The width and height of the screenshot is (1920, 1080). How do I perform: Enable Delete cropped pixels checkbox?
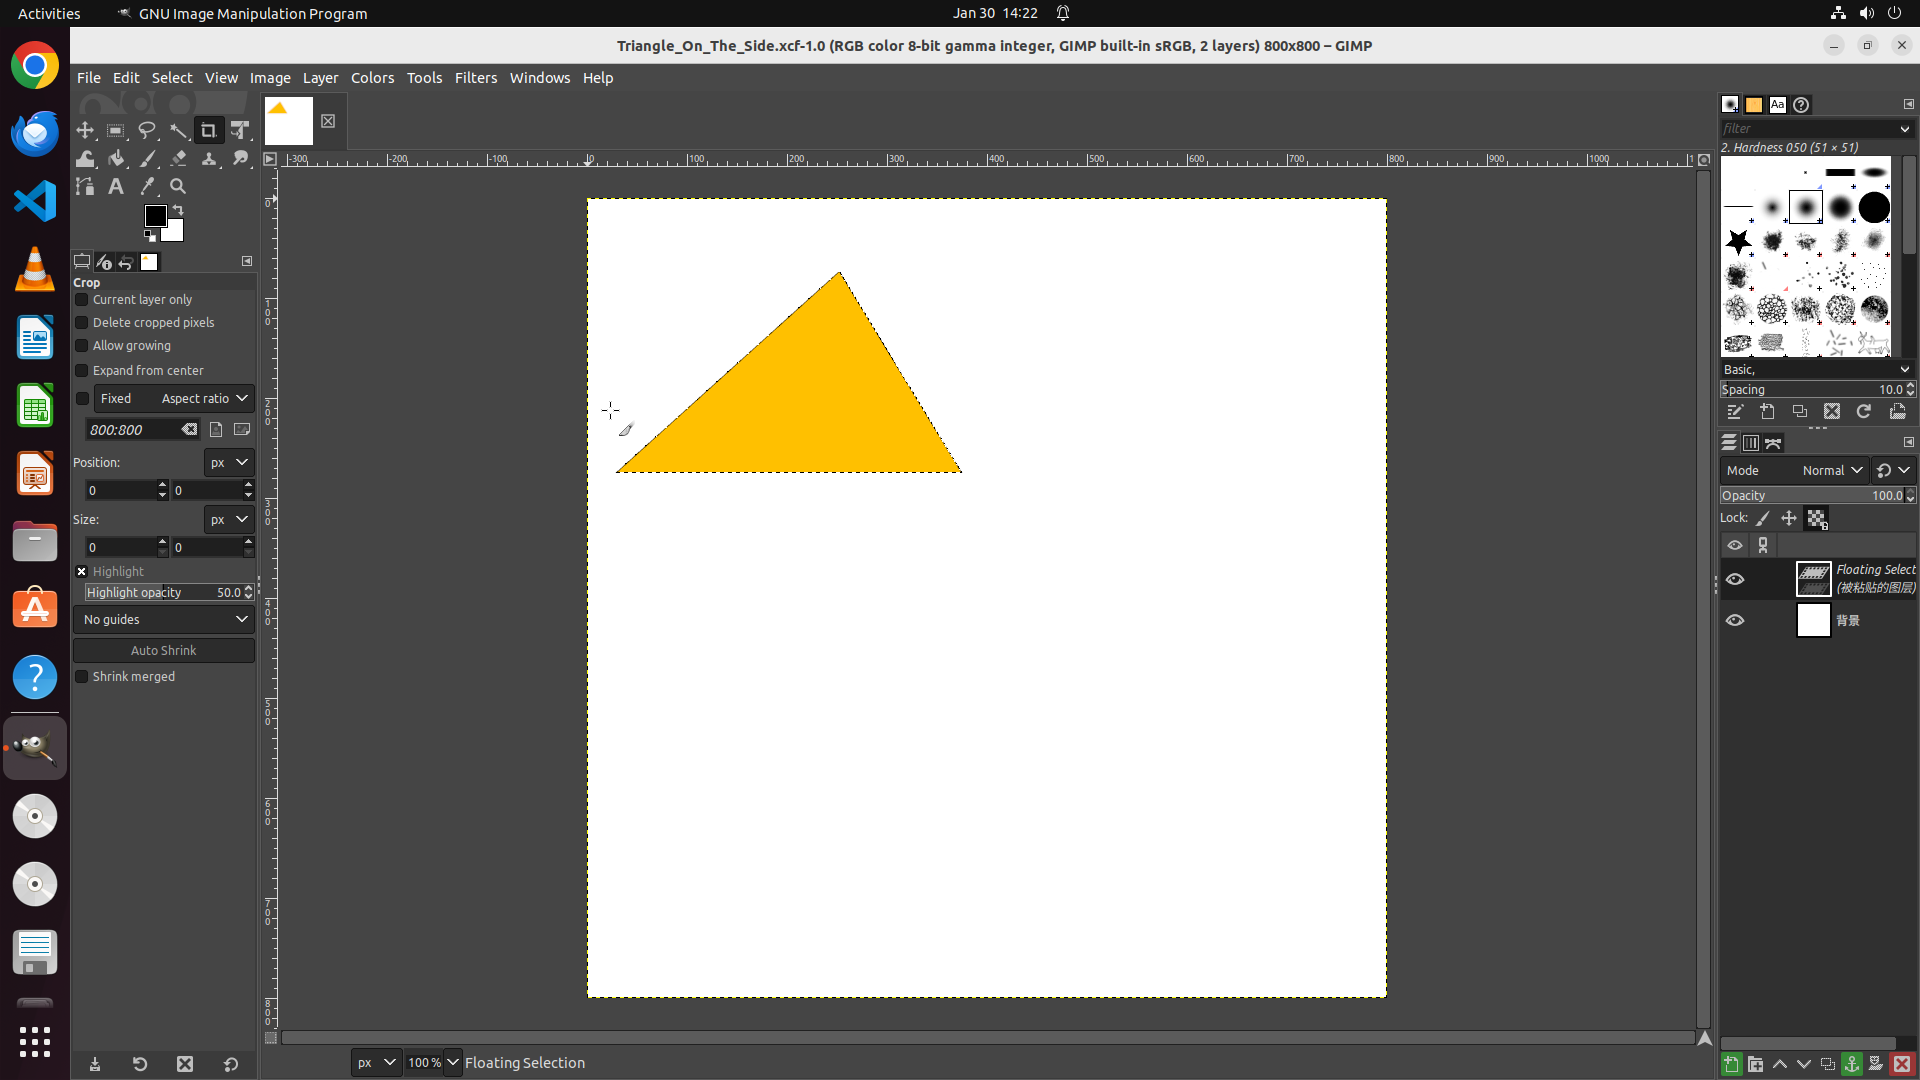pos(82,323)
